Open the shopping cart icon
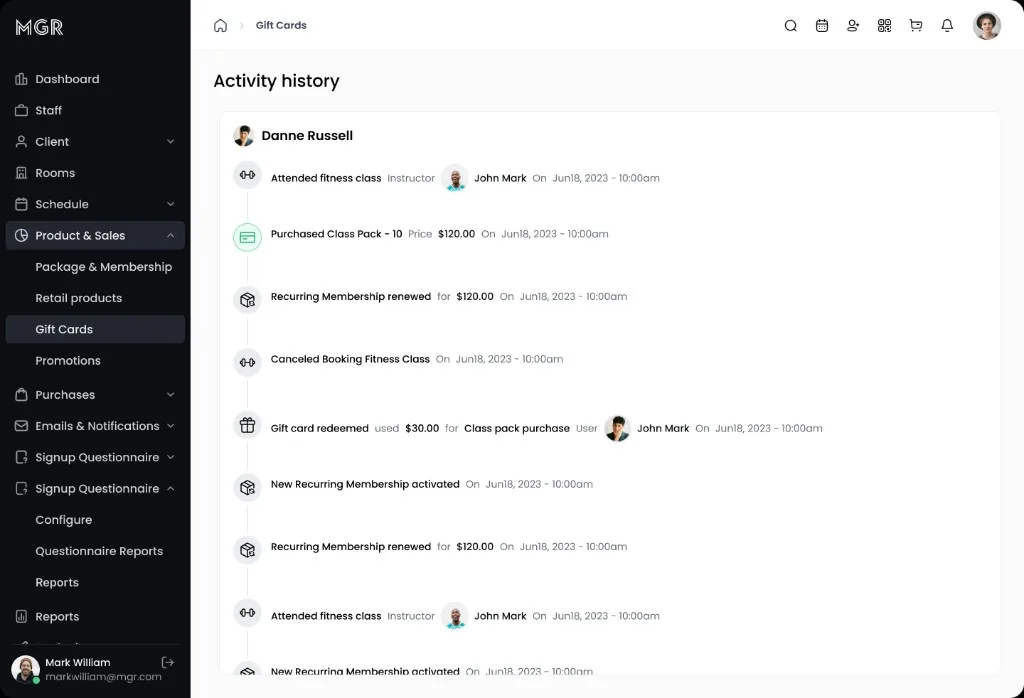1024x698 pixels. click(x=916, y=25)
